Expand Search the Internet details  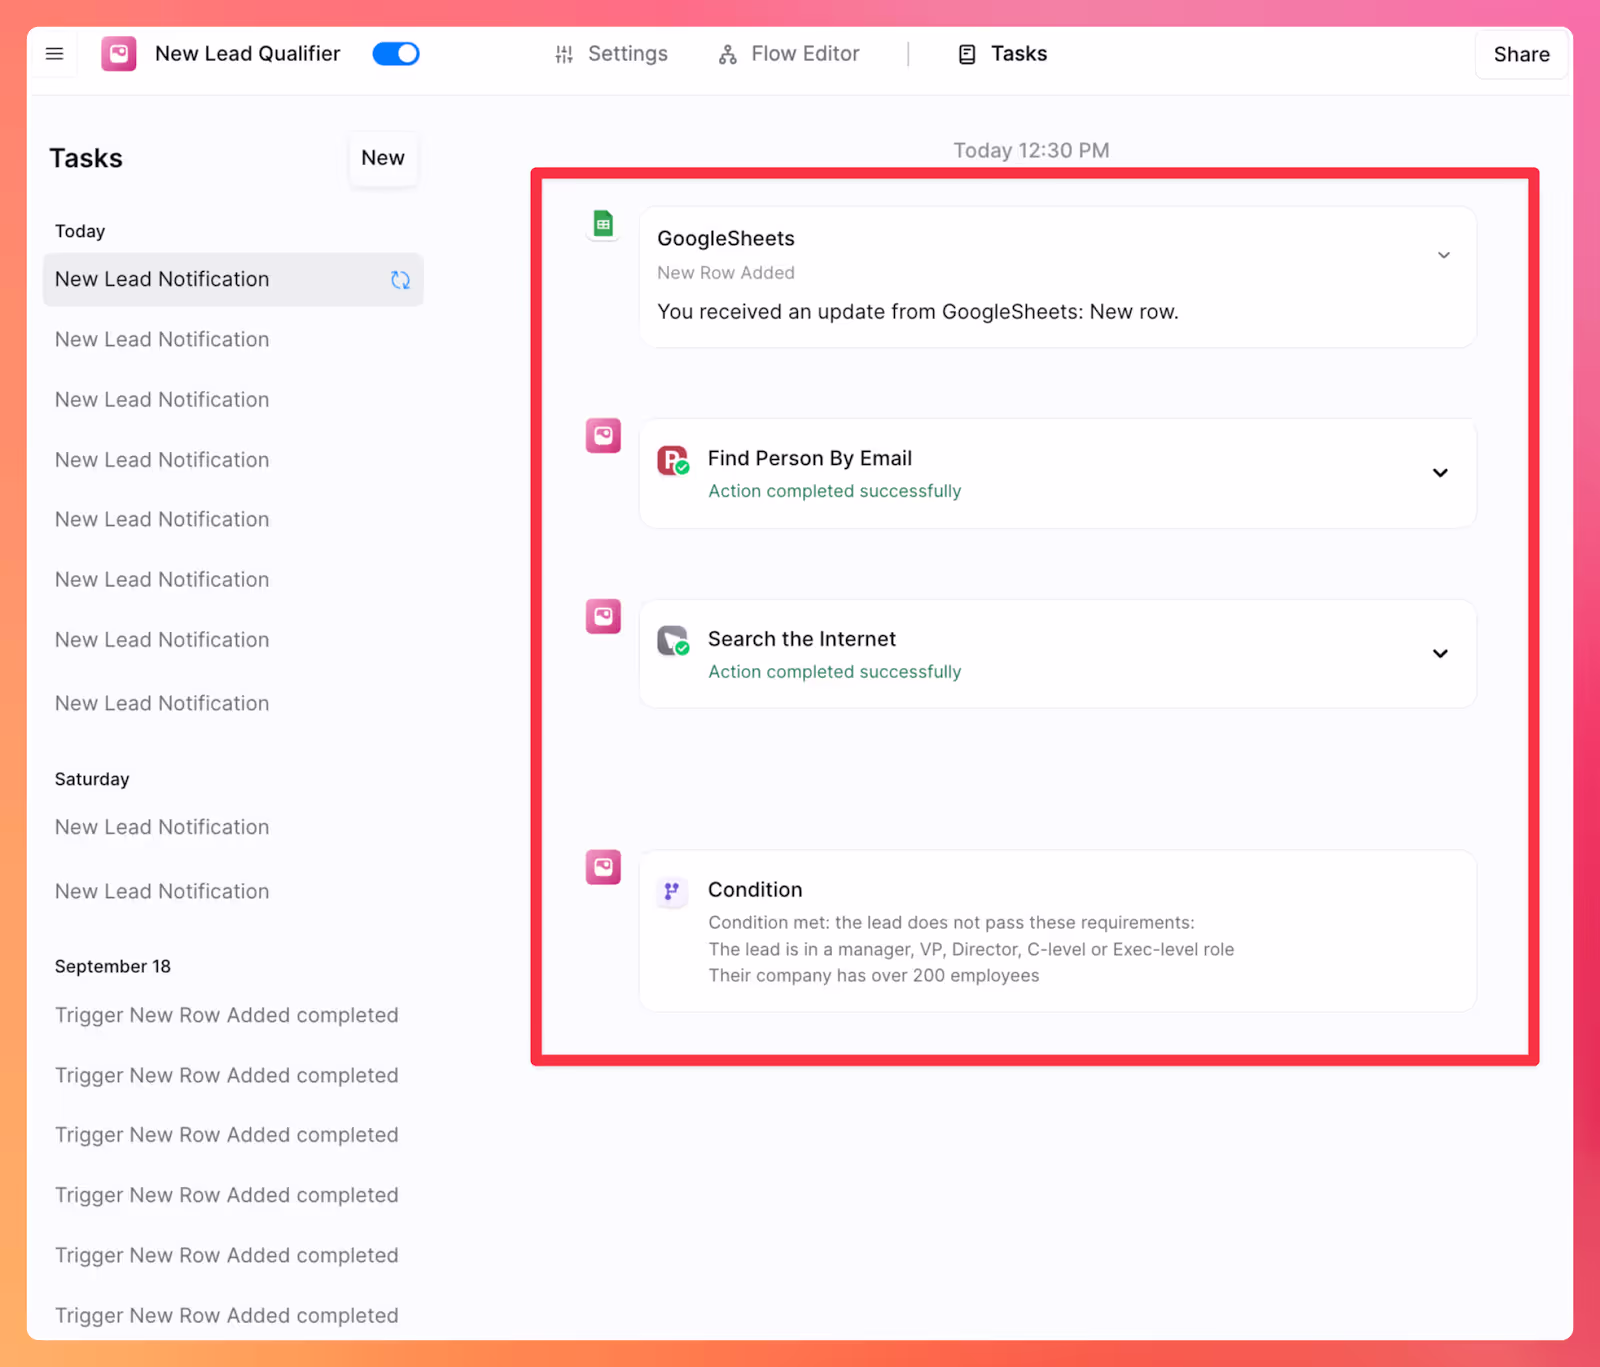coord(1440,654)
